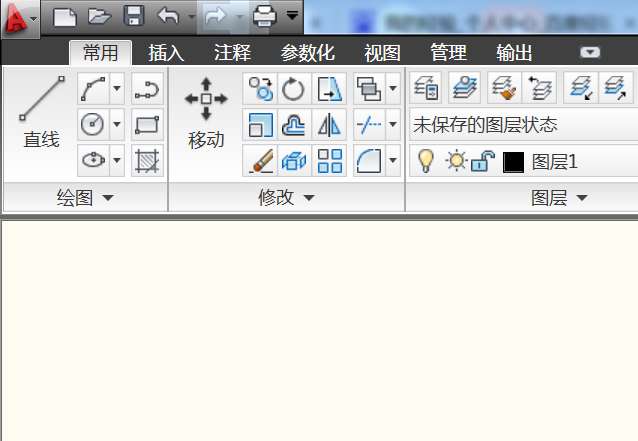Image resolution: width=638 pixels, height=441 pixels.
Task: Toggle layer on/off light bulb
Action: click(425, 161)
